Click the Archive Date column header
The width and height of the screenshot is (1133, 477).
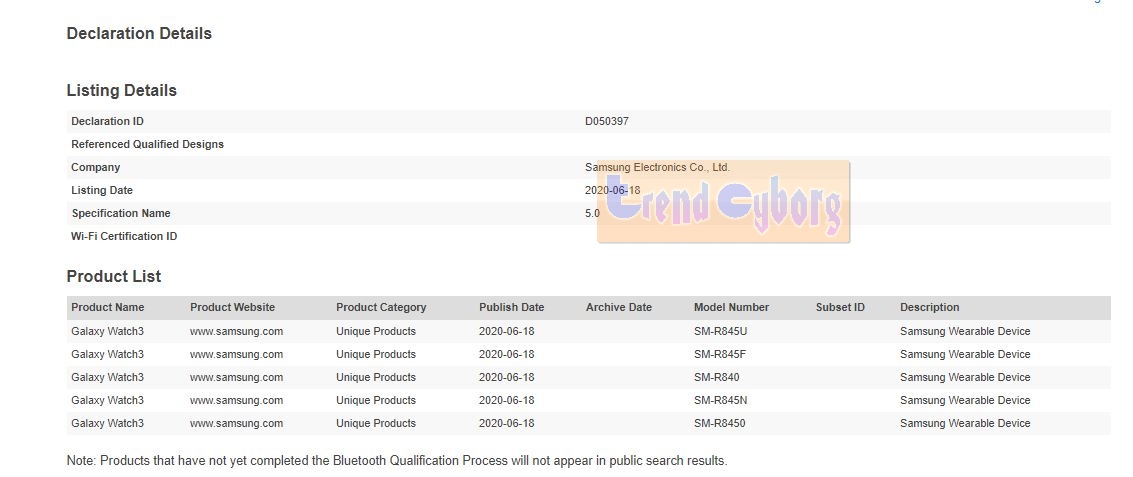click(618, 307)
